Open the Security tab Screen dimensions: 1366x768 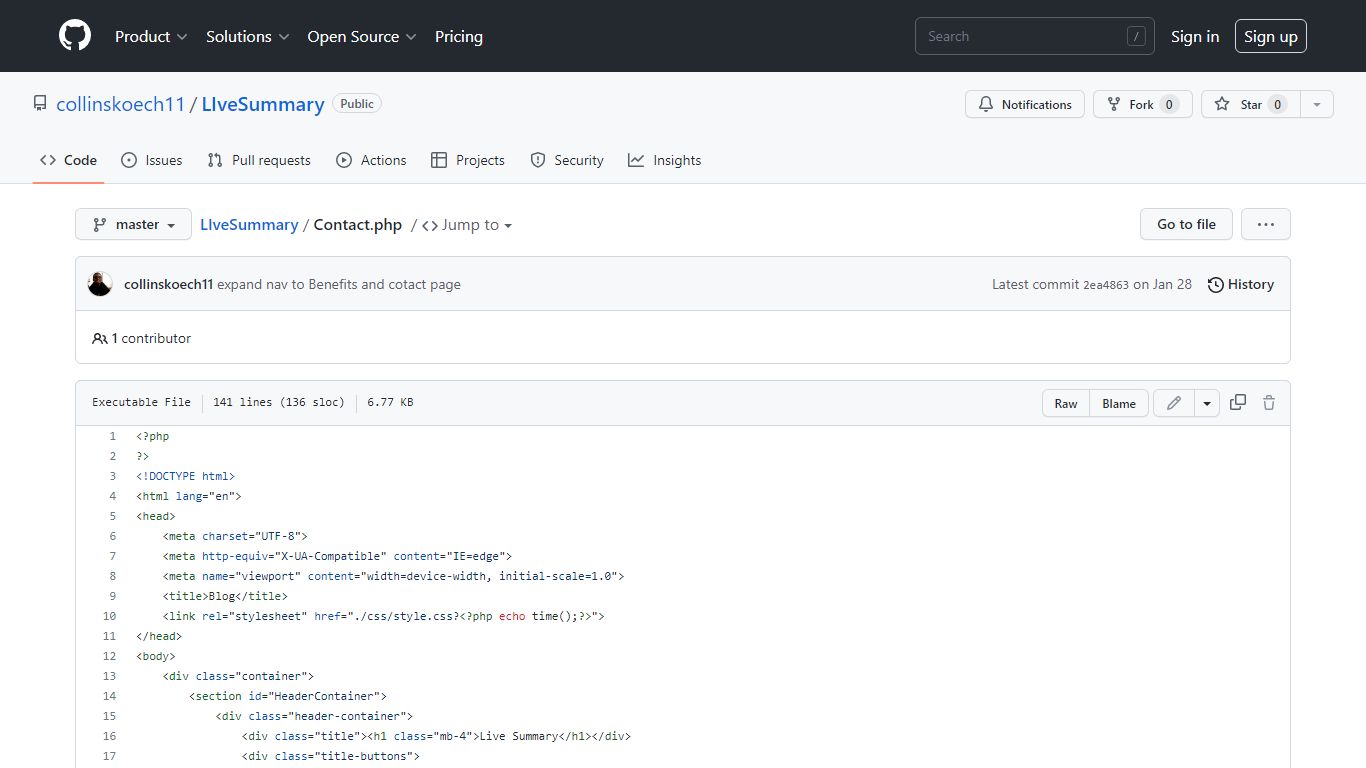(567, 160)
